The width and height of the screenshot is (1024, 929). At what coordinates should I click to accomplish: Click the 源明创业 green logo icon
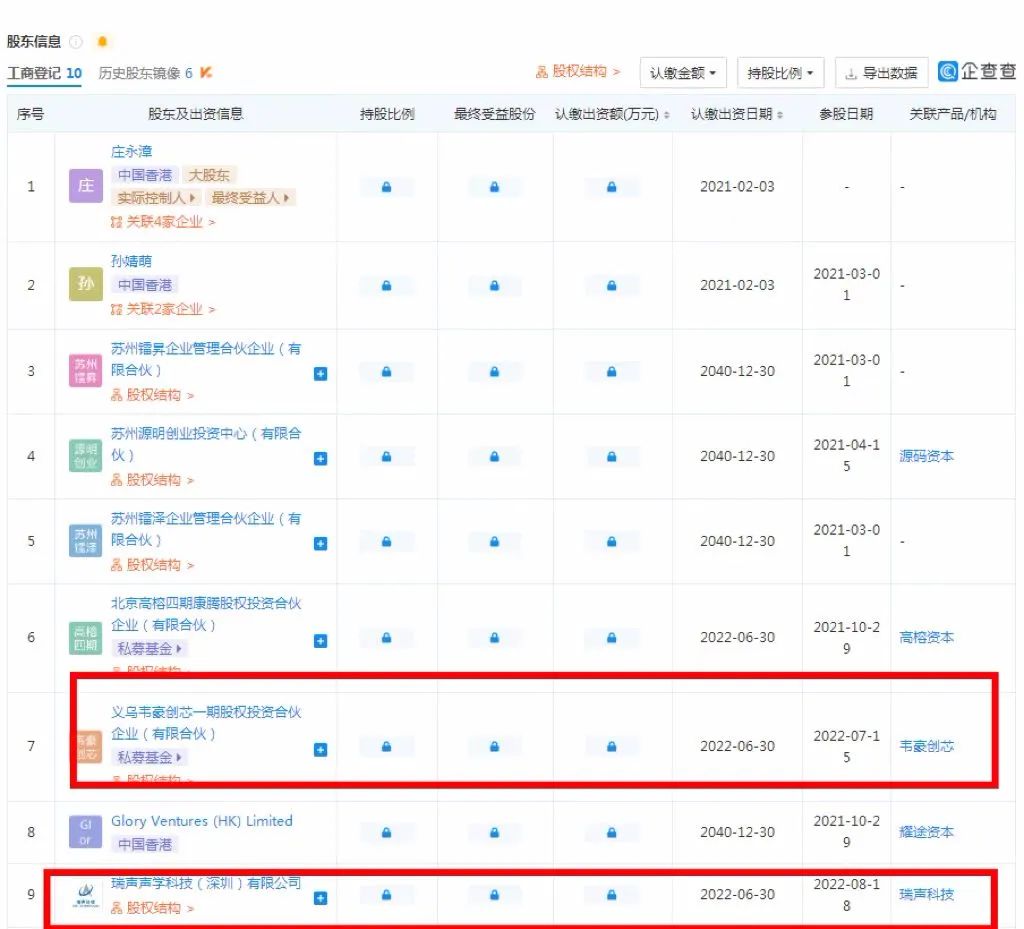[x=86, y=456]
